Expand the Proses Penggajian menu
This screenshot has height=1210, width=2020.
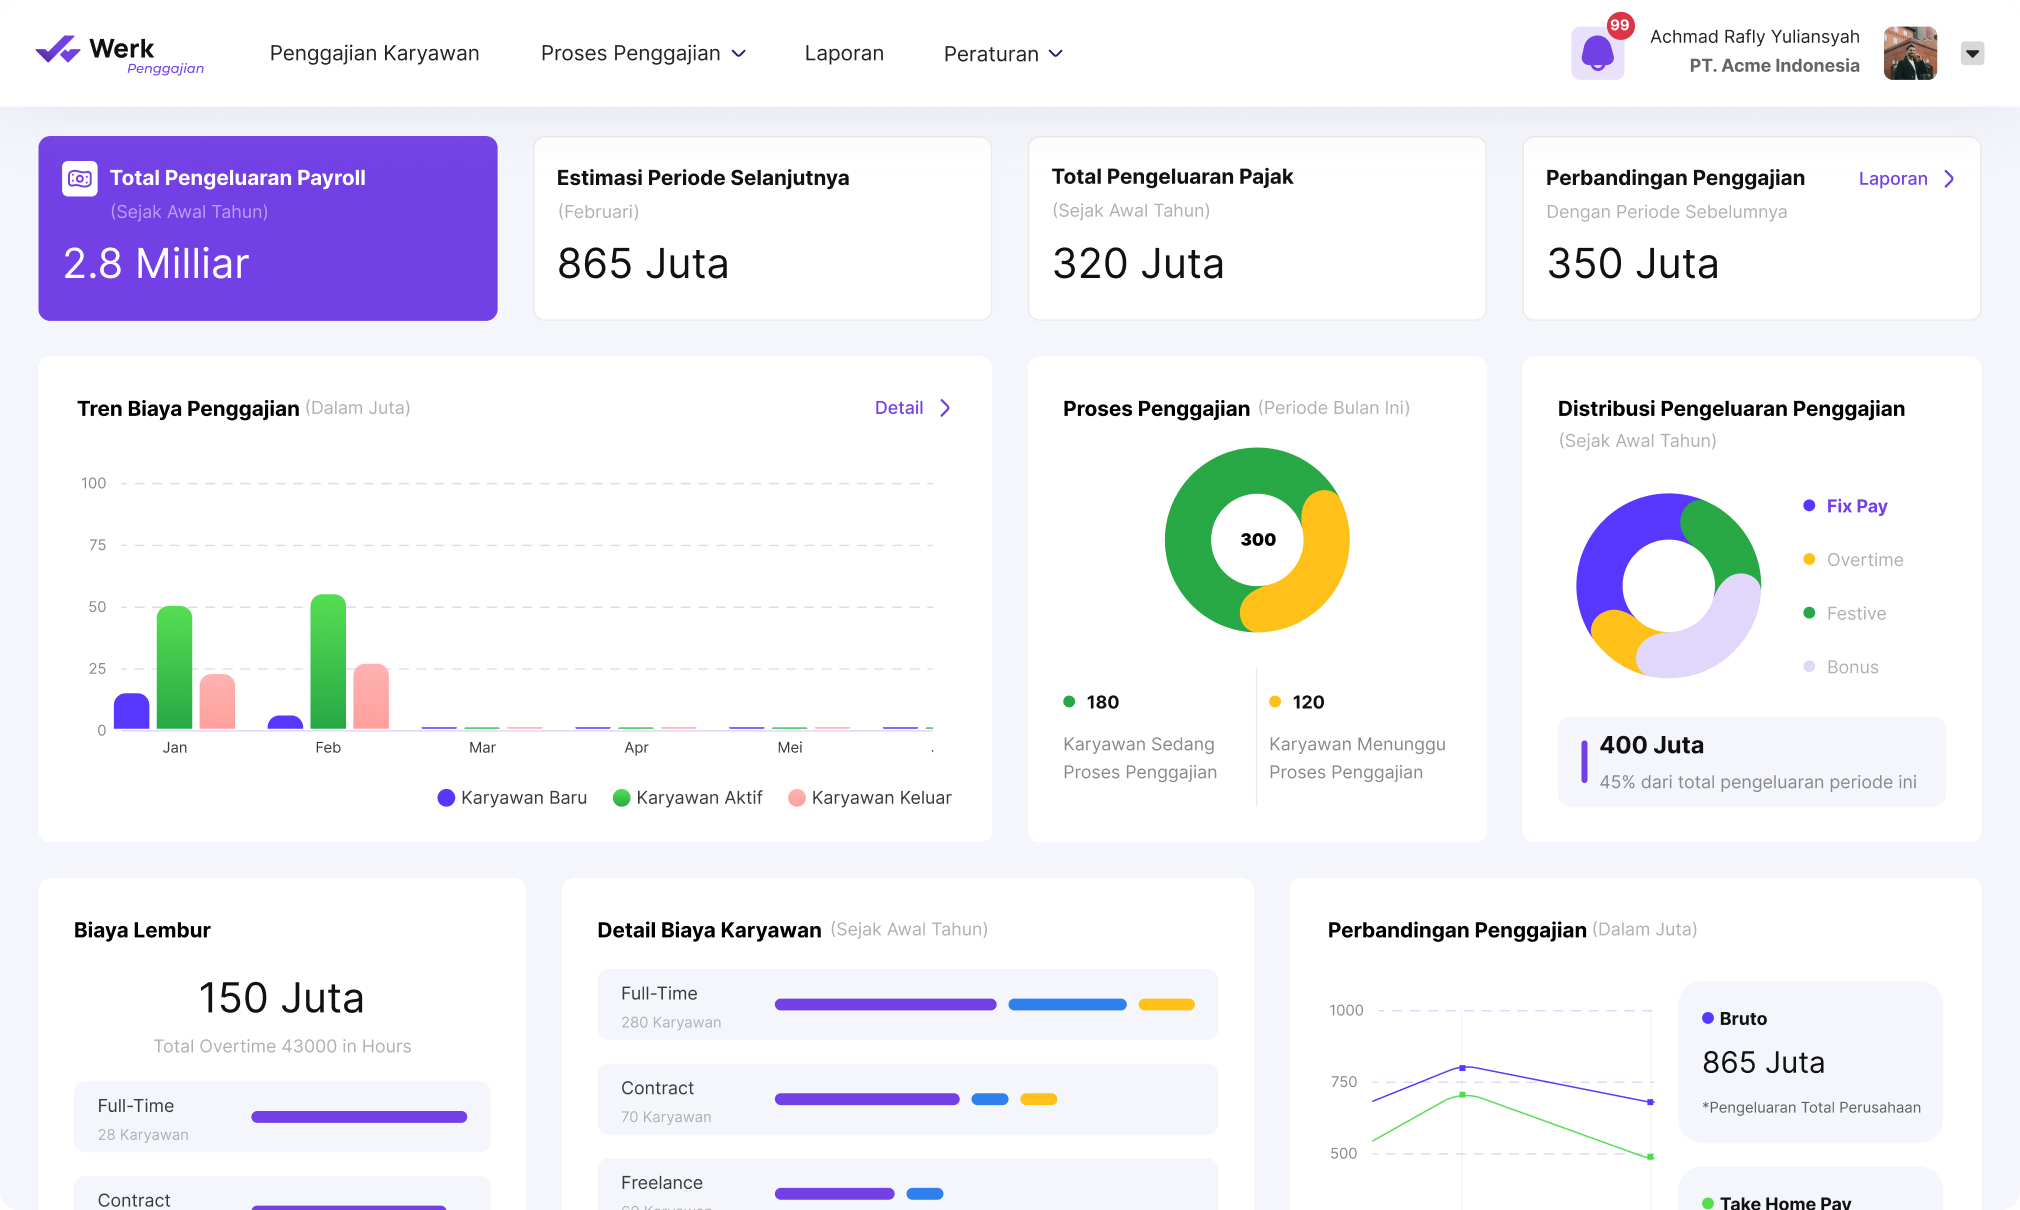(x=644, y=53)
